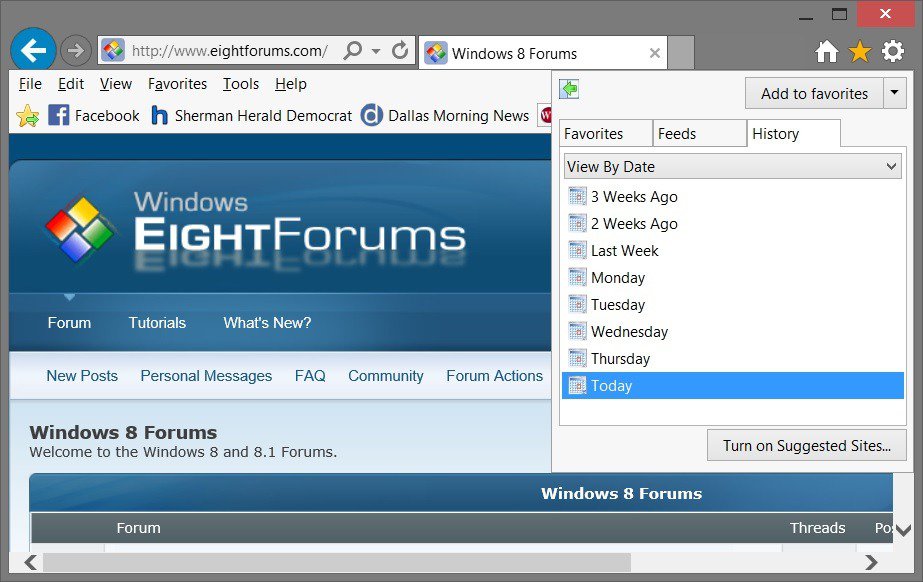Open the Help menu

[291, 84]
